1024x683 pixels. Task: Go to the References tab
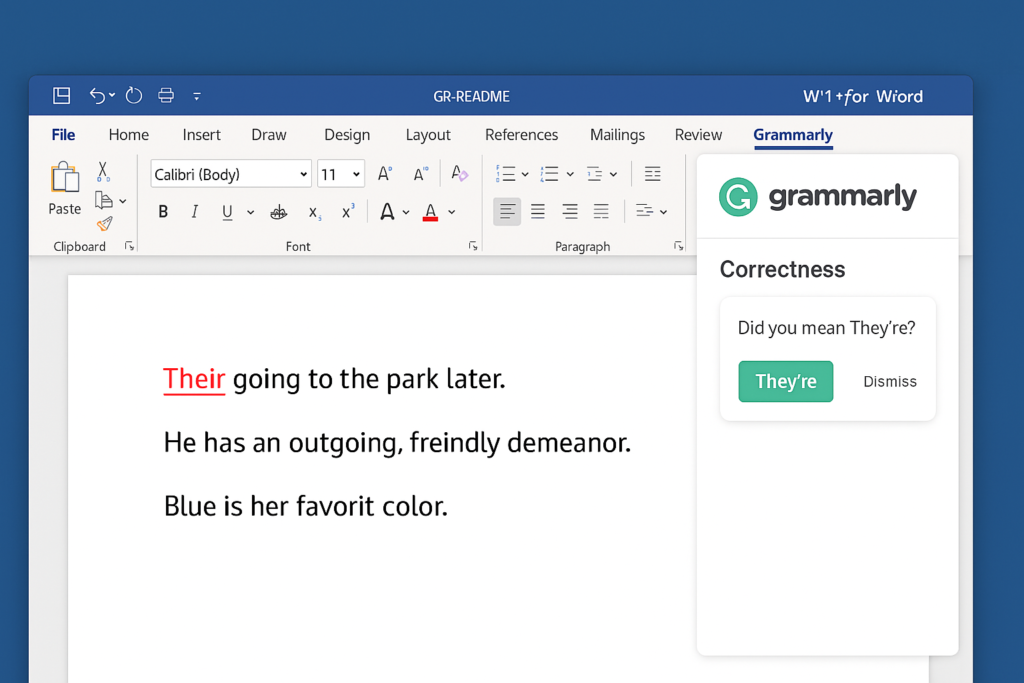521,135
